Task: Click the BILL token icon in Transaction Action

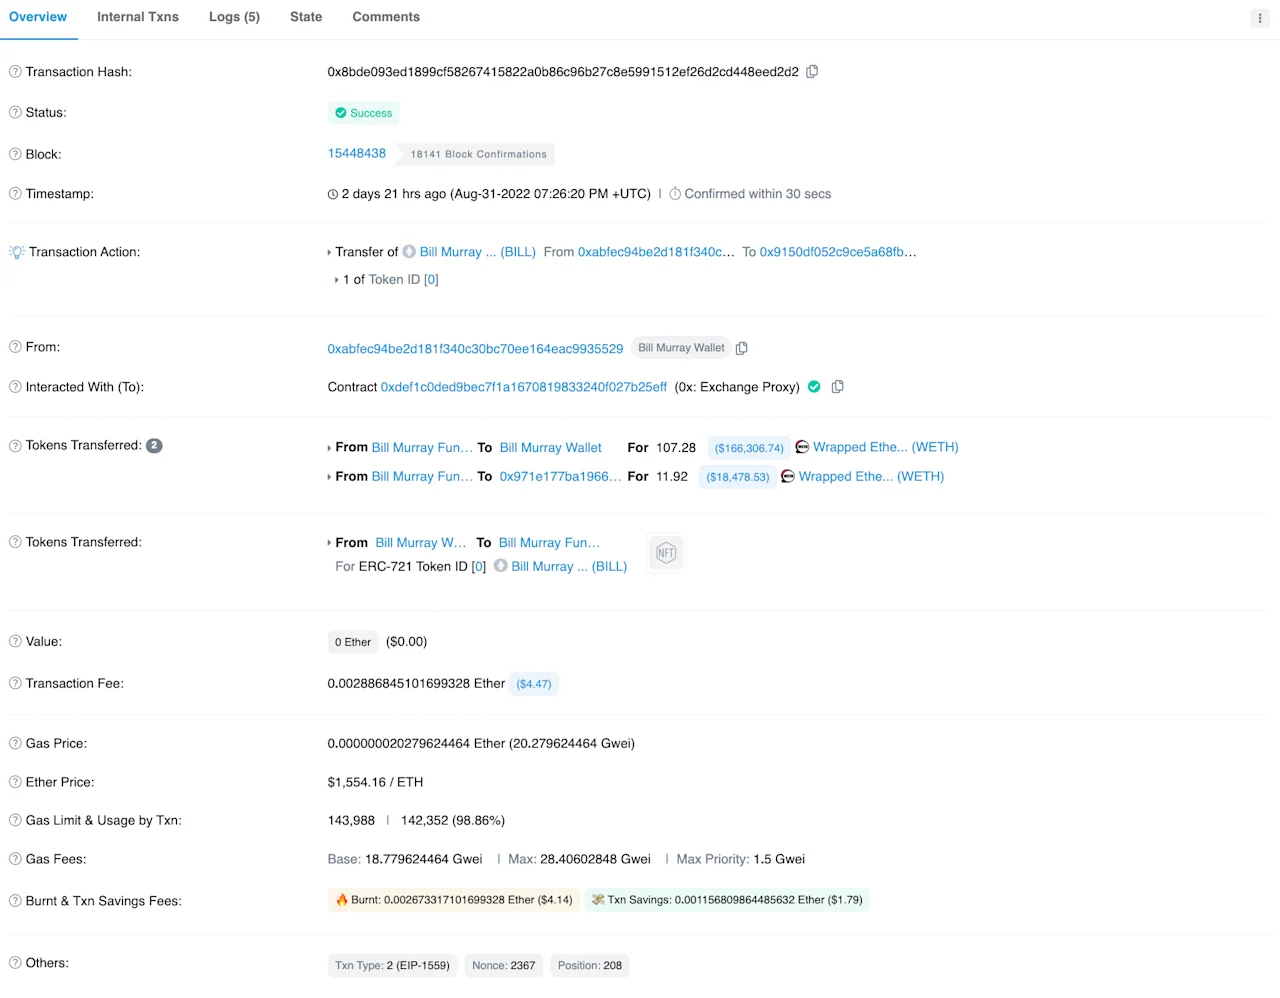Action: [x=409, y=252]
